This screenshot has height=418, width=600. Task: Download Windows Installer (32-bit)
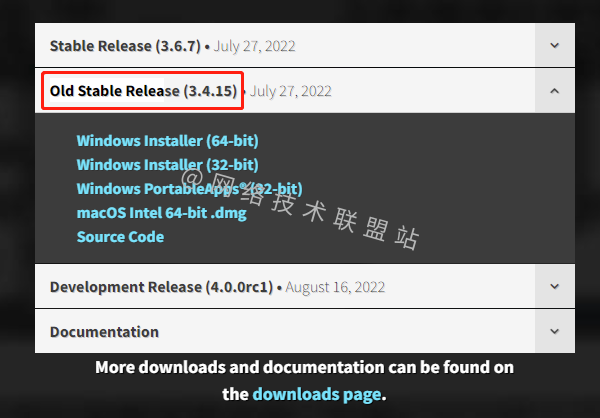[x=168, y=165]
